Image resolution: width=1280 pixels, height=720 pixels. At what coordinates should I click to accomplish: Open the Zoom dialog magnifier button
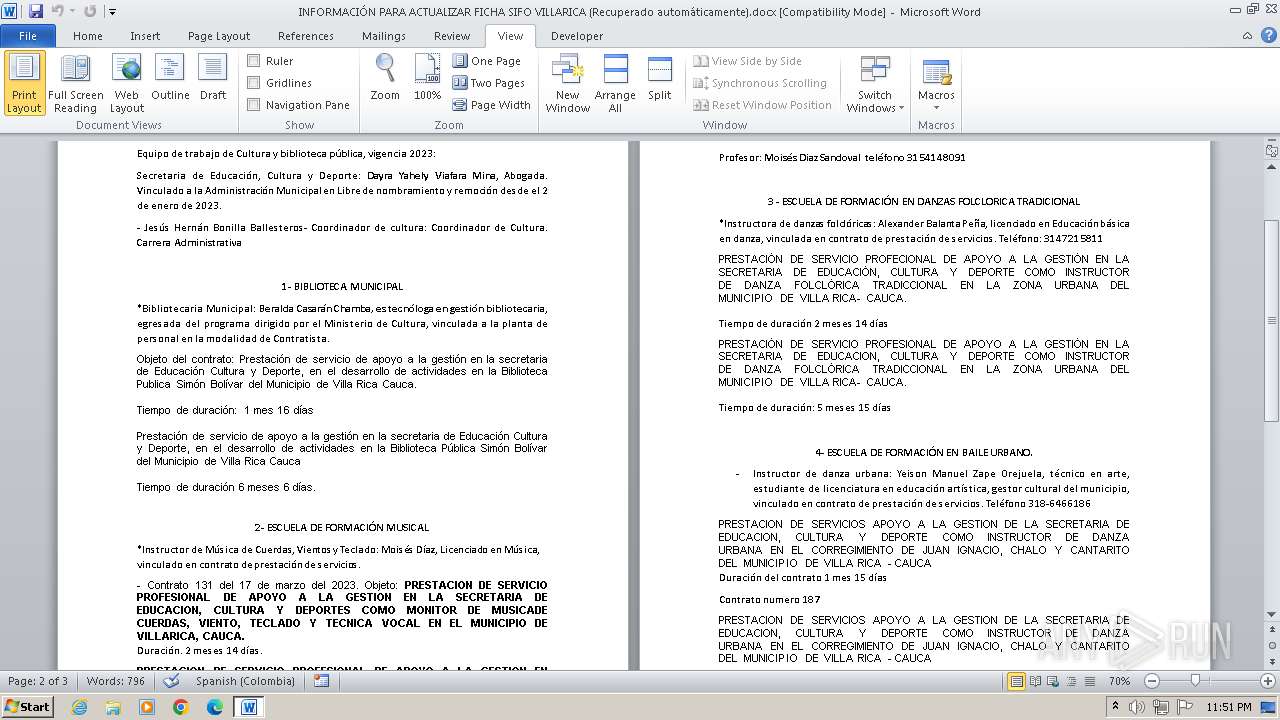(385, 78)
